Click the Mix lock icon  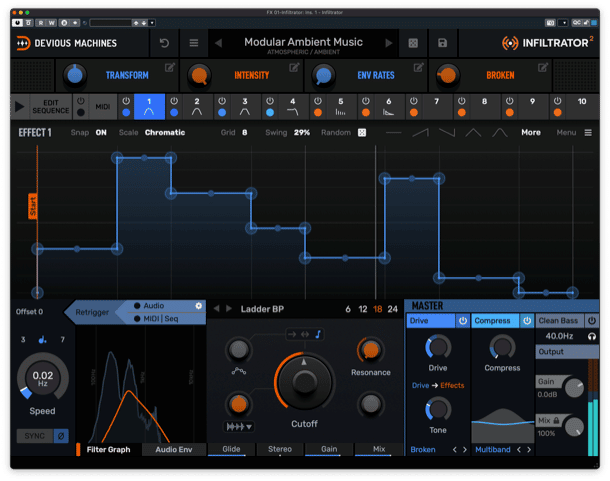556,420
